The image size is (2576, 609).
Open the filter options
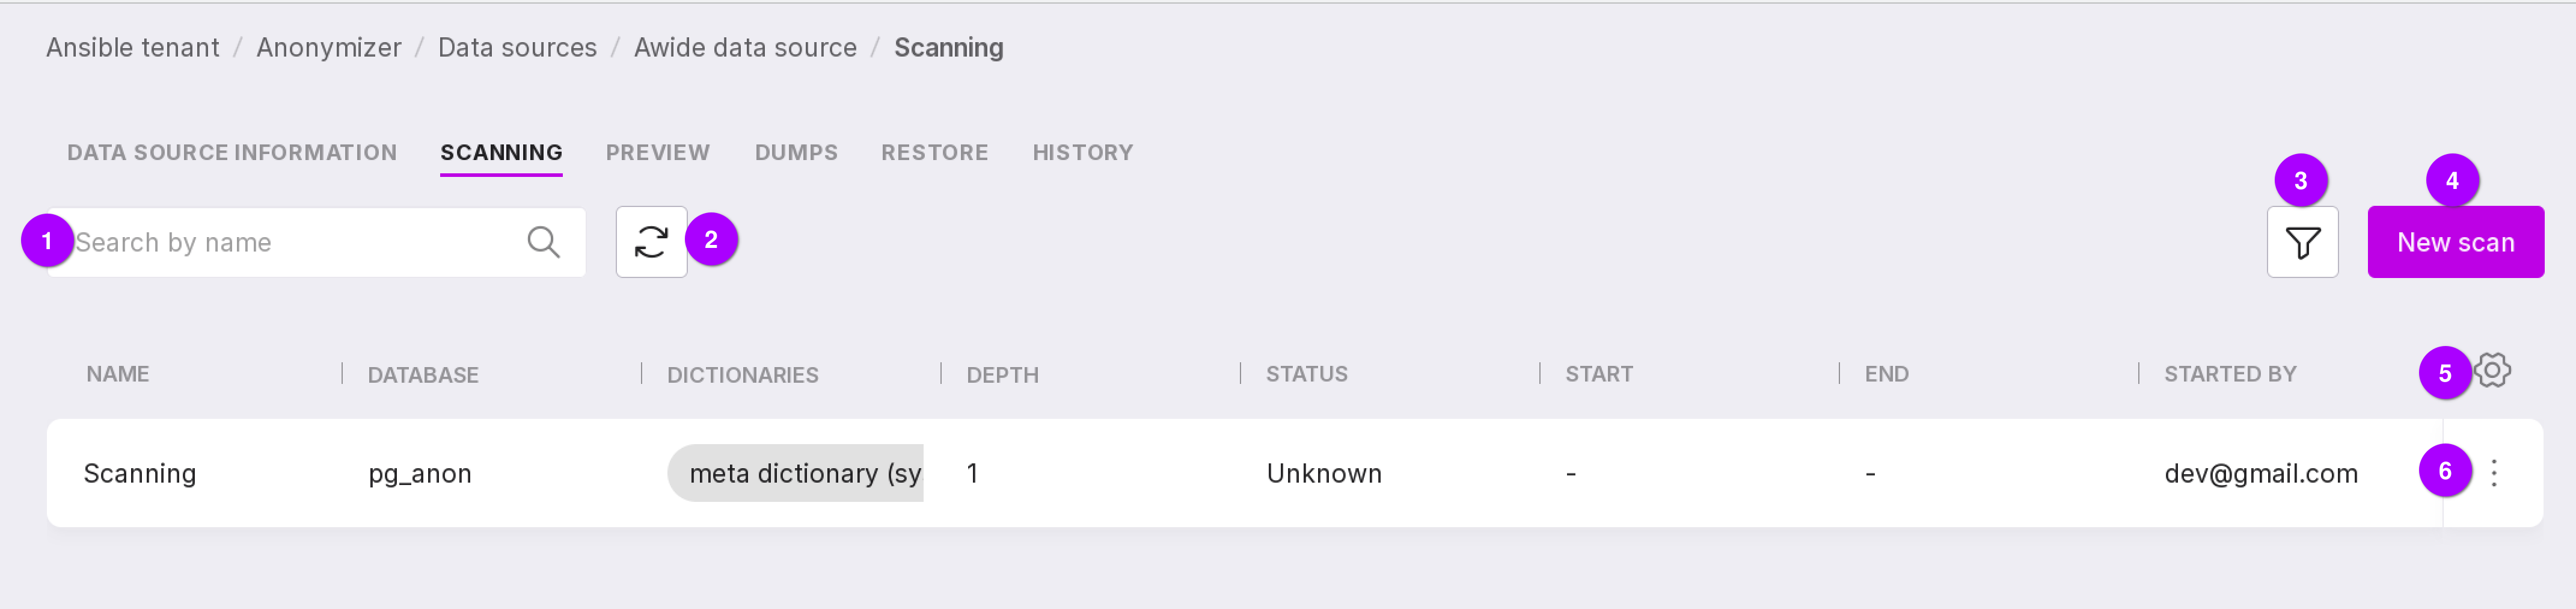2301,242
